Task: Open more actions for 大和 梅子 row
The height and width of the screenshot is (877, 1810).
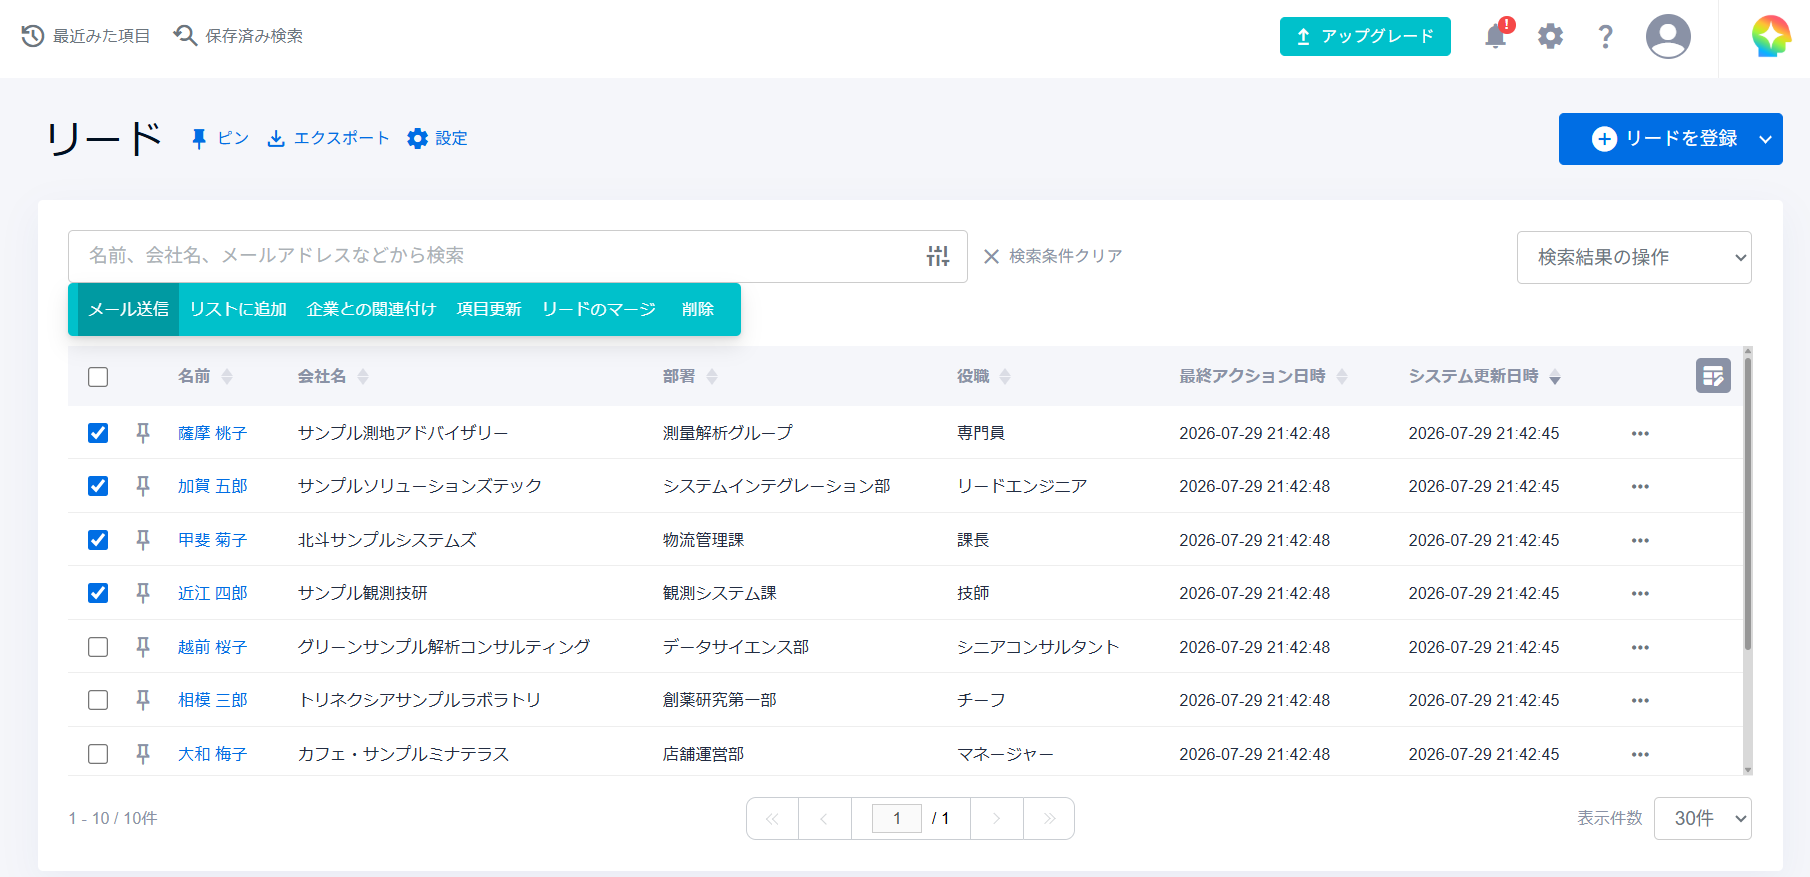Action: [1640, 754]
